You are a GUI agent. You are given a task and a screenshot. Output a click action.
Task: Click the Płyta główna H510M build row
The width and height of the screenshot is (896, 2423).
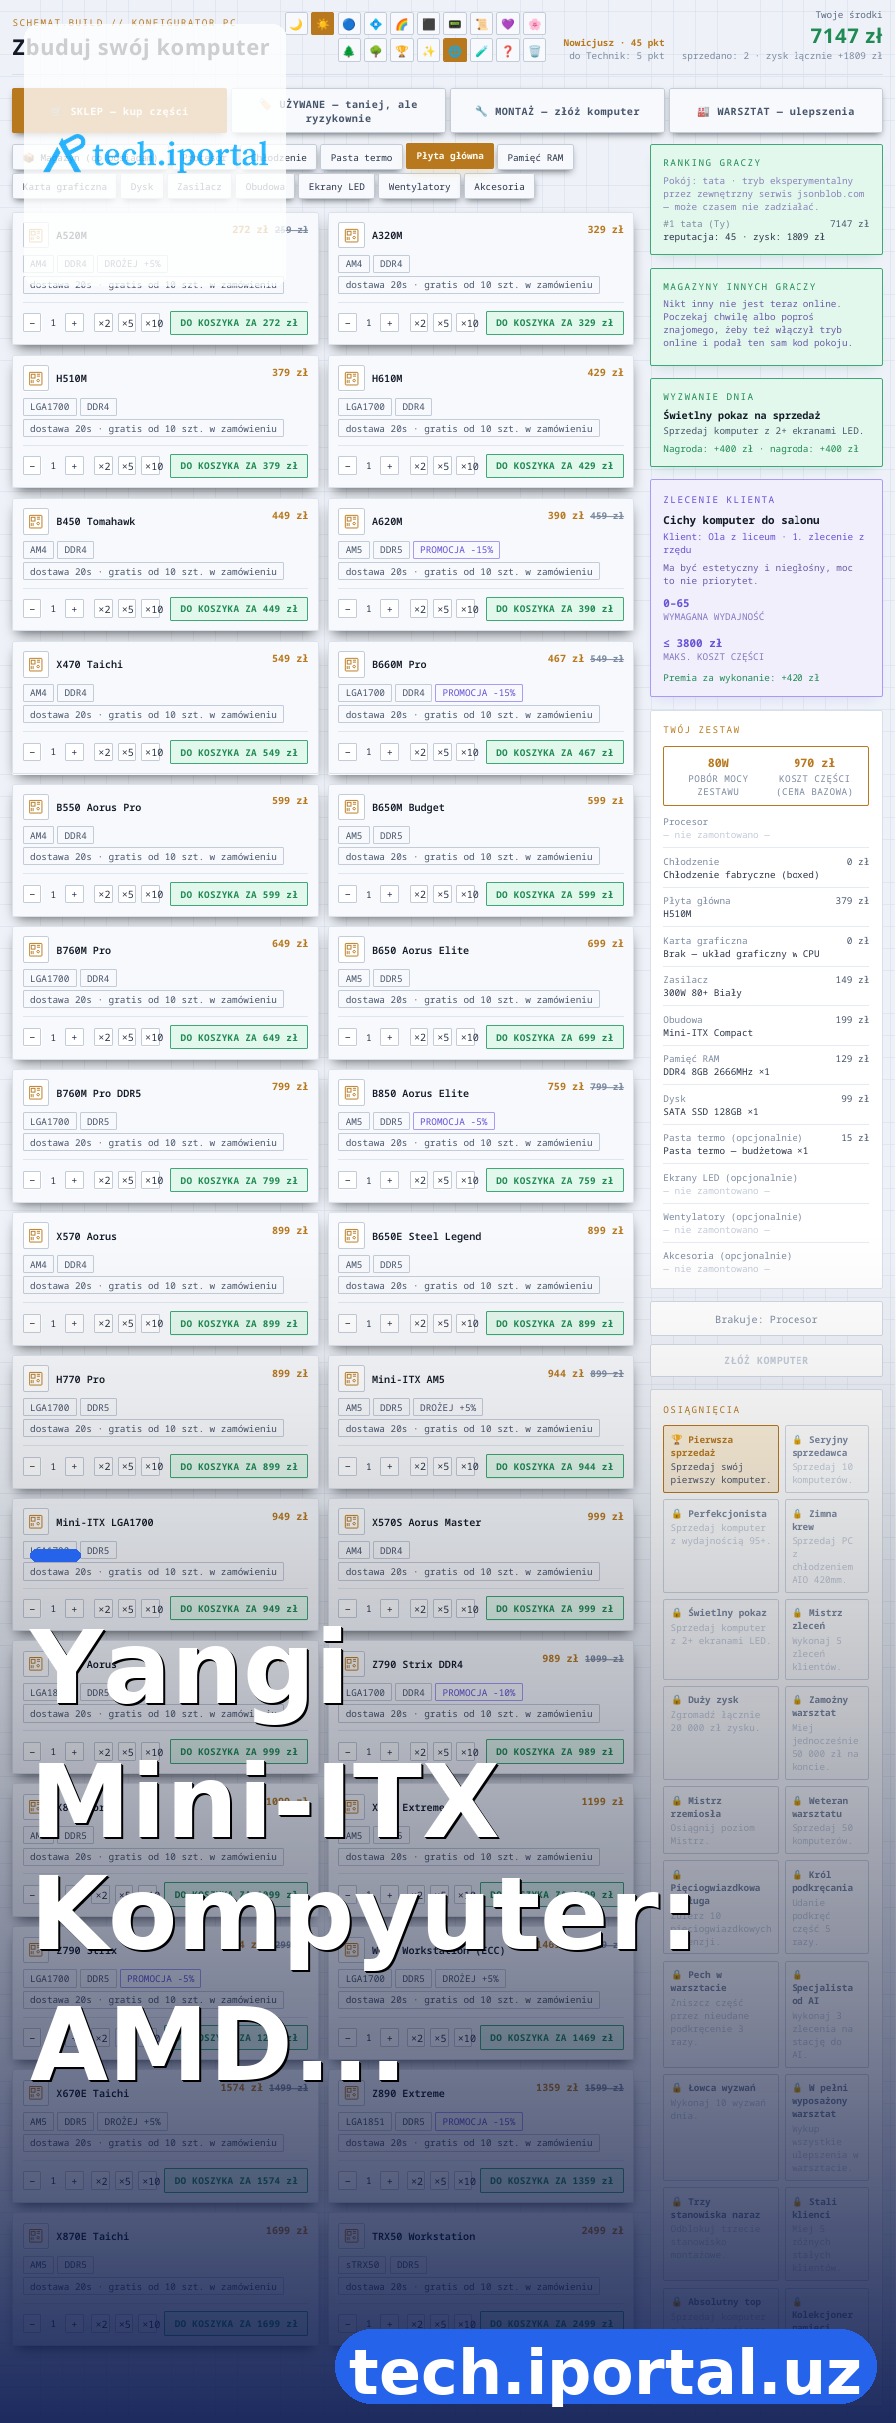[766, 907]
